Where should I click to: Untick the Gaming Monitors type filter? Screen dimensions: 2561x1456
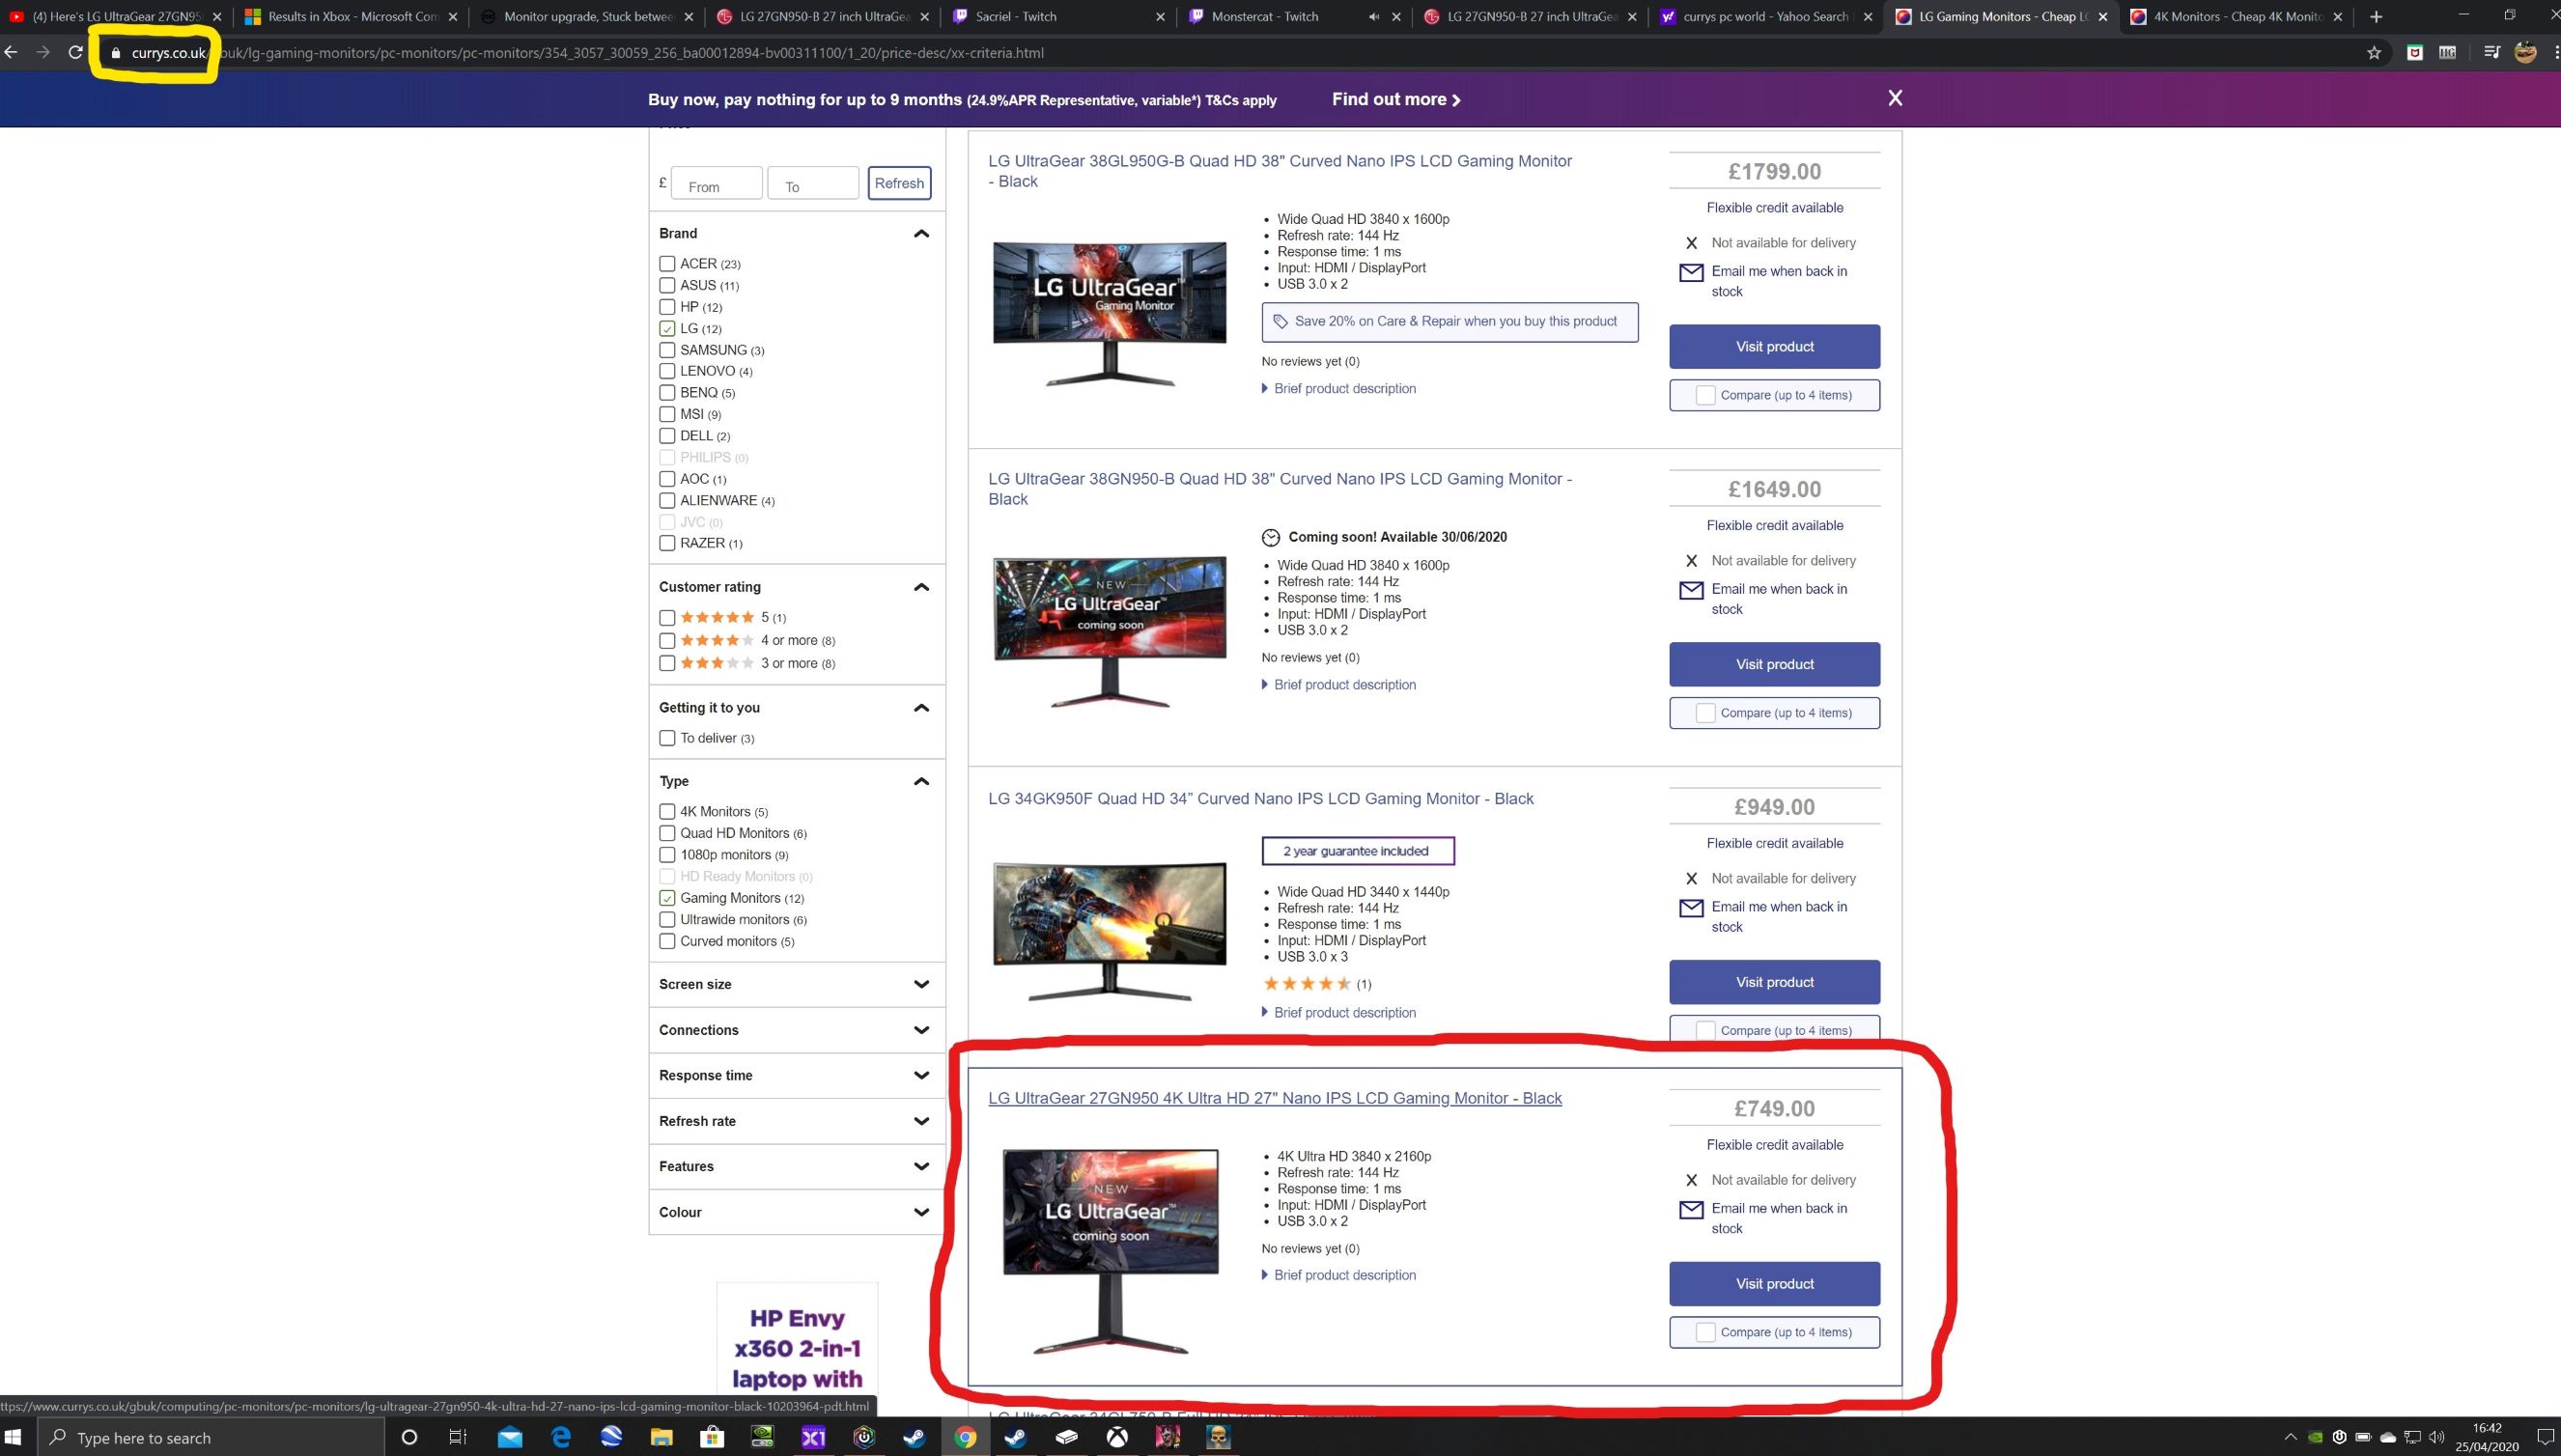tap(667, 898)
